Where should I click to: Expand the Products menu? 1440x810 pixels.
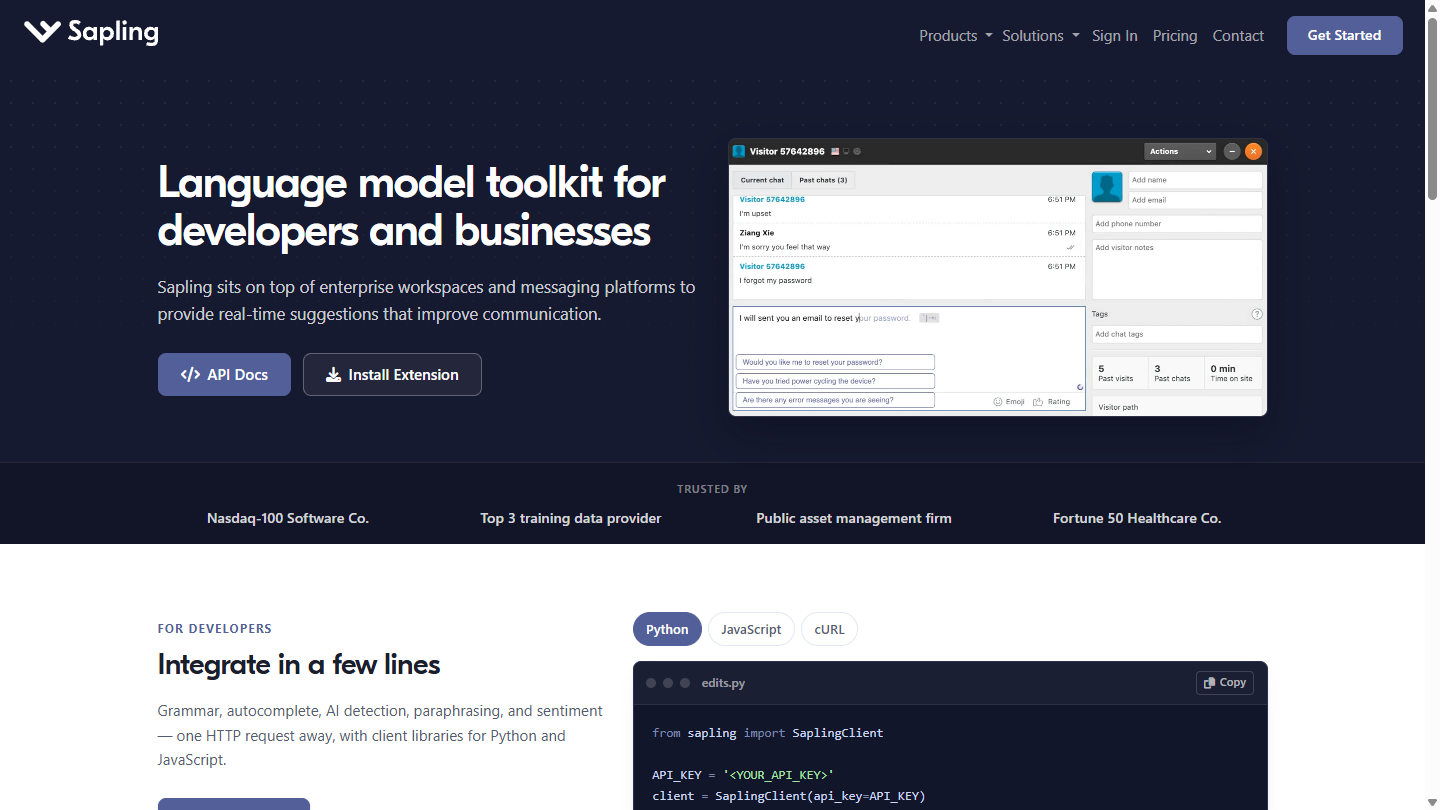coord(956,35)
